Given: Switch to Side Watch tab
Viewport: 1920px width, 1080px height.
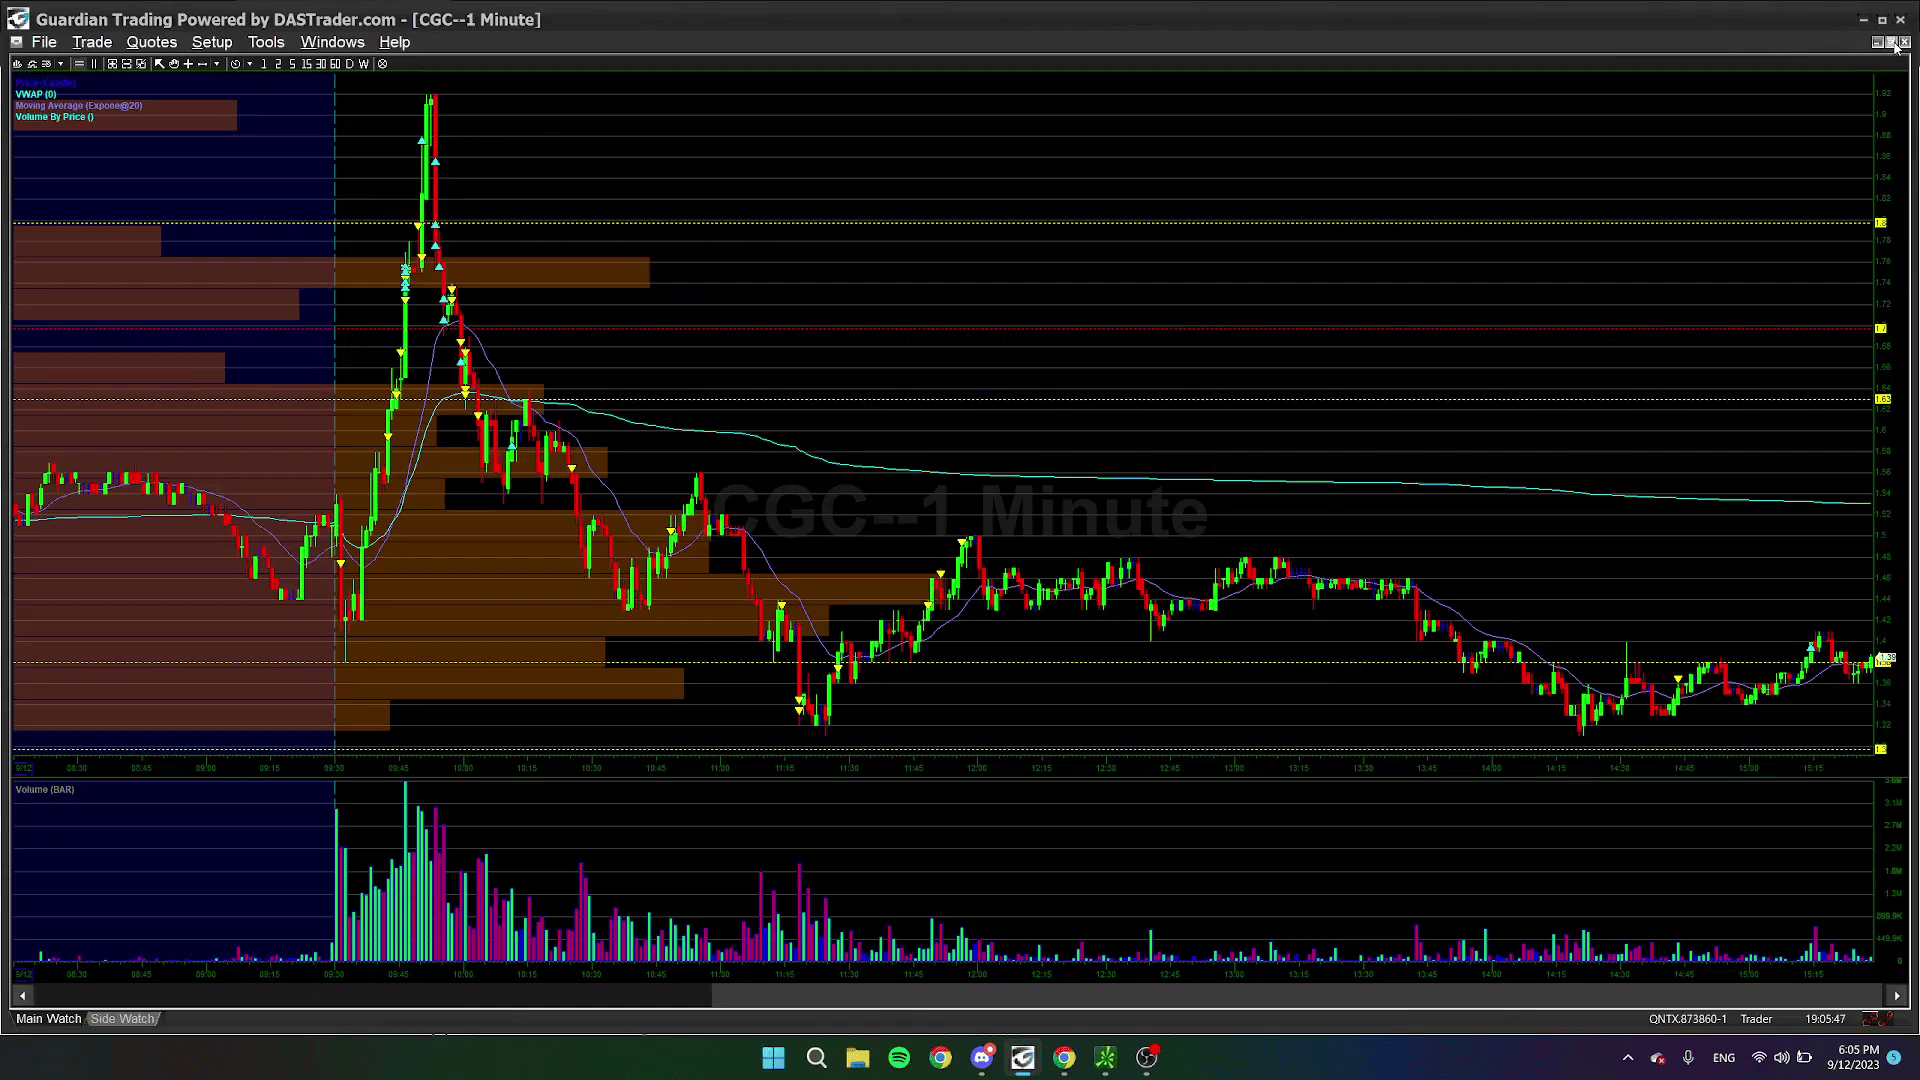Looking at the screenshot, I should click(x=122, y=1019).
